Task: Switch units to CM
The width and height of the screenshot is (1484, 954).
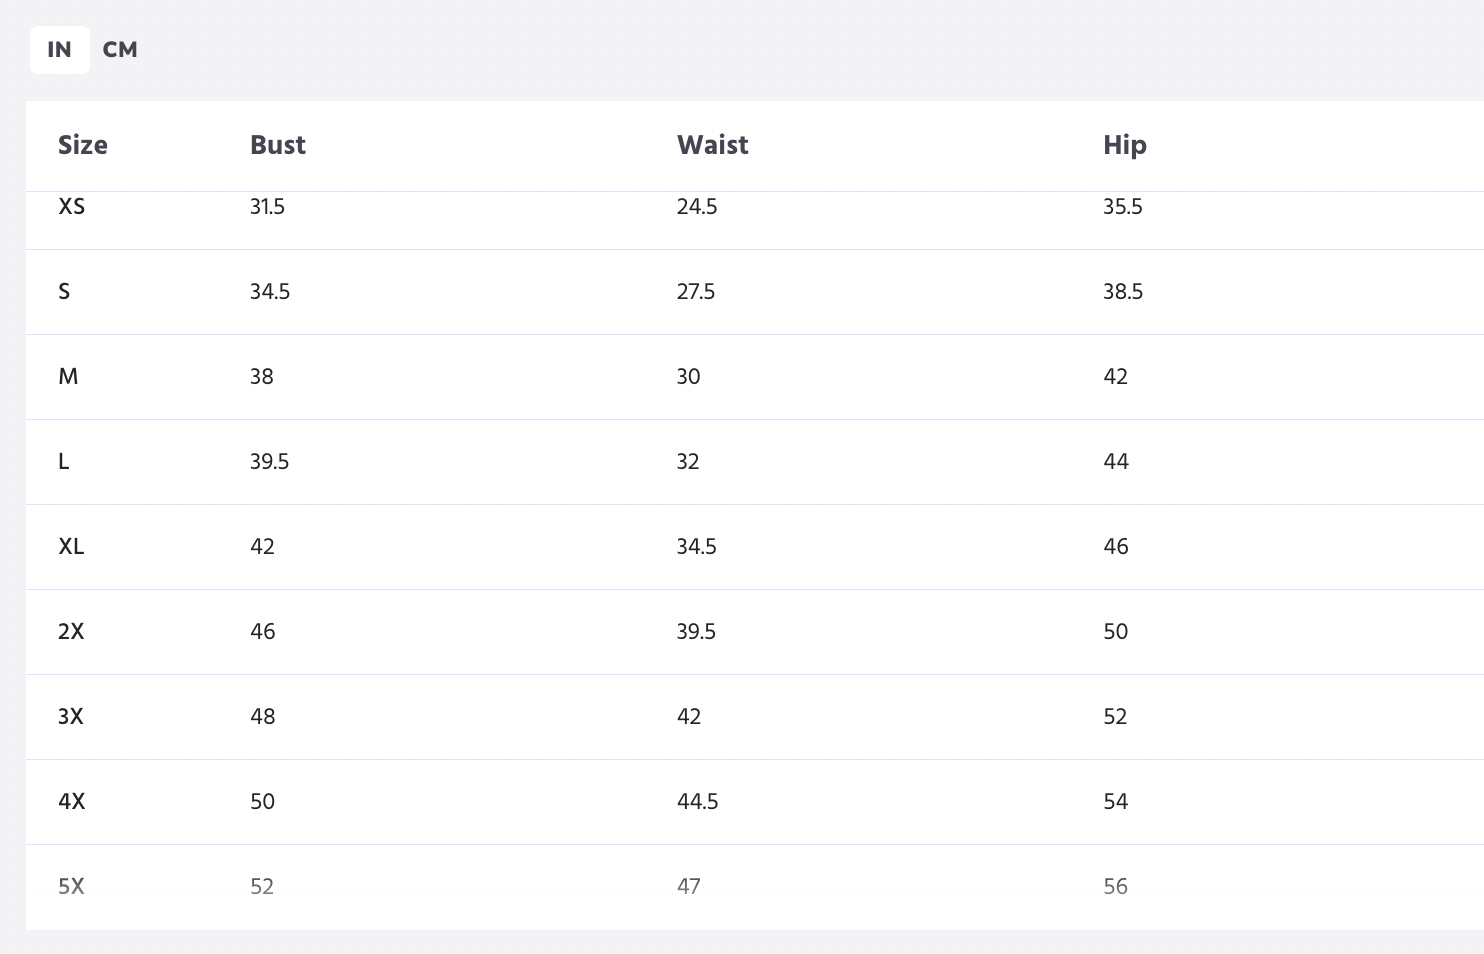Action: pyautogui.click(x=120, y=50)
